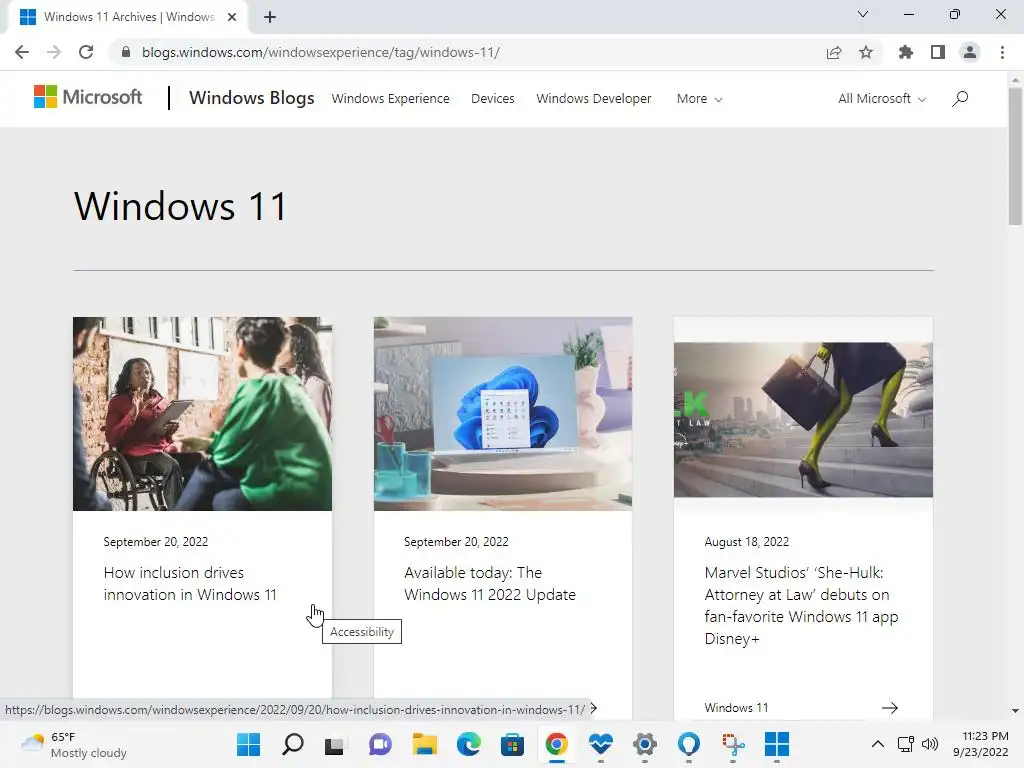Open 'Available today: The Windows 11 2022 Update'
1024x768 pixels.
coord(490,584)
